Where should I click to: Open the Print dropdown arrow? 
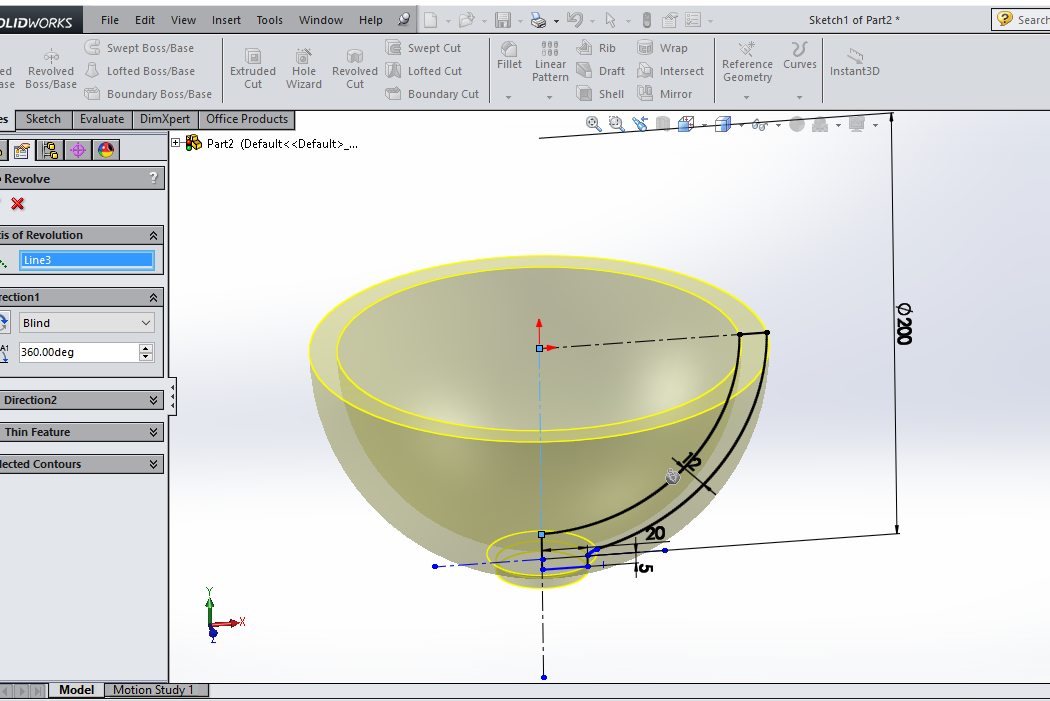556,21
